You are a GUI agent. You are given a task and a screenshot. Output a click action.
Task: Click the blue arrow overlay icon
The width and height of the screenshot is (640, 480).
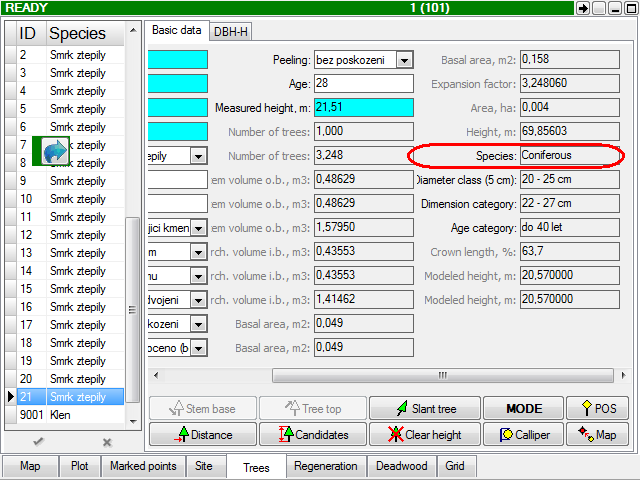click(x=55, y=152)
